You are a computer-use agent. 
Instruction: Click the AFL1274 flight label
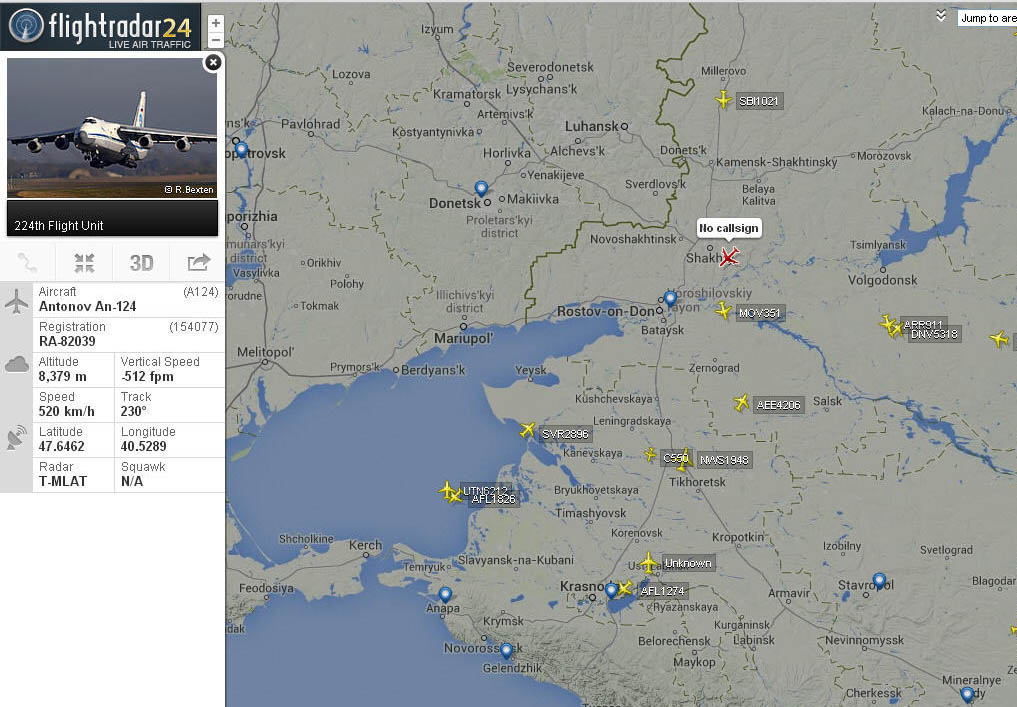click(x=662, y=591)
